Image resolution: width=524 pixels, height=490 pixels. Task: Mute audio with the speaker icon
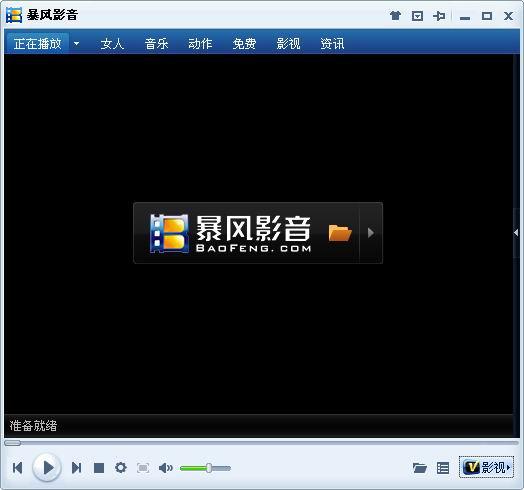165,468
